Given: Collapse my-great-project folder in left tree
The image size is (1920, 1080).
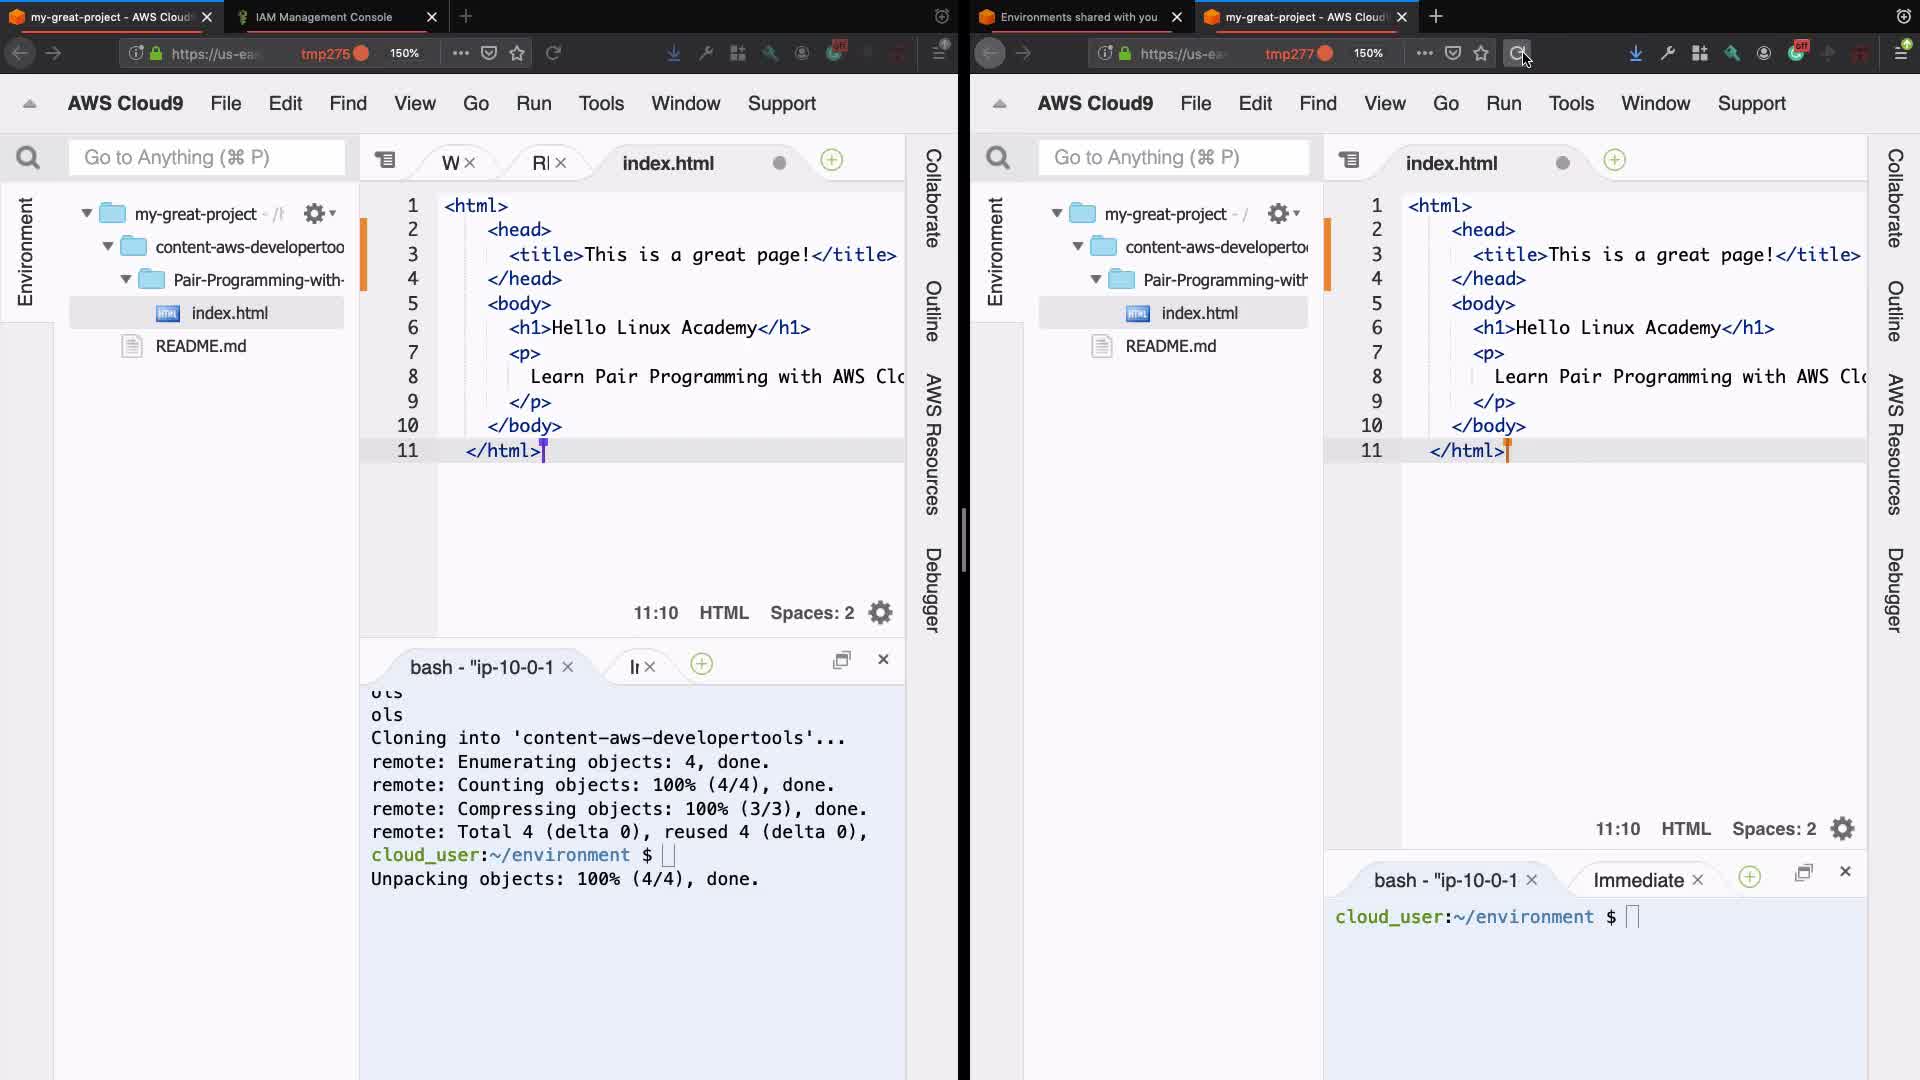Looking at the screenshot, I should (87, 213).
